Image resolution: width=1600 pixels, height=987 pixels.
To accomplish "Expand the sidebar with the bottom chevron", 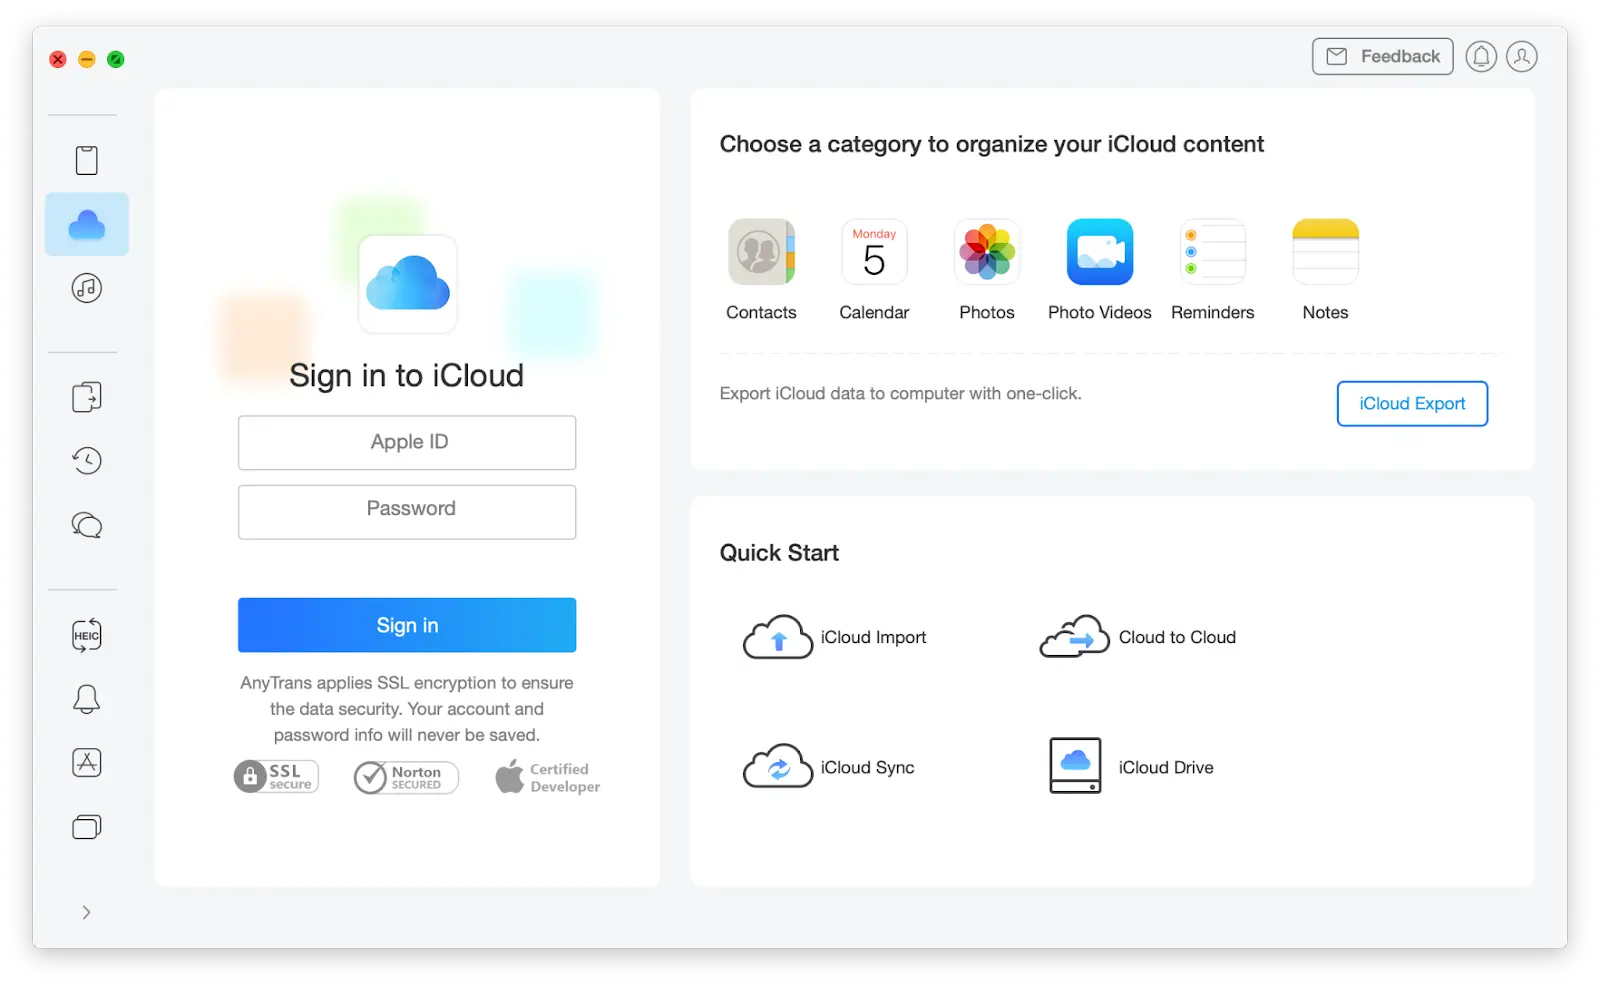I will click(x=87, y=912).
